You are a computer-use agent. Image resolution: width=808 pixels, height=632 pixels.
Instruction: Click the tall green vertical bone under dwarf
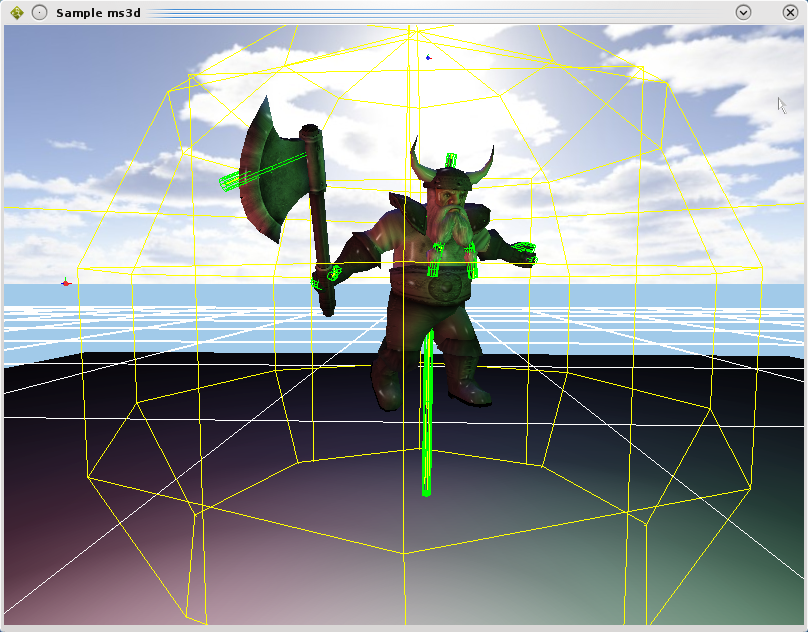pyautogui.click(x=427, y=412)
